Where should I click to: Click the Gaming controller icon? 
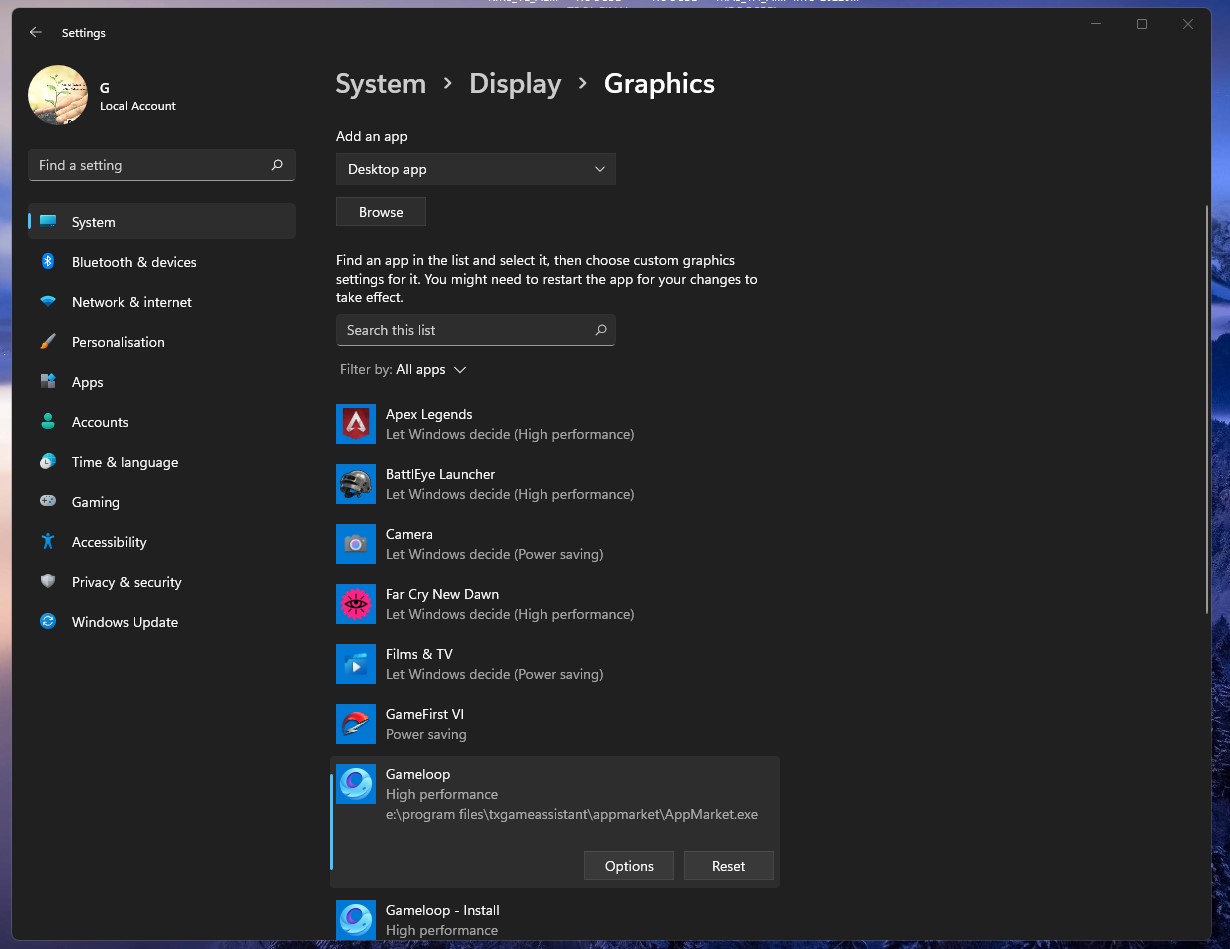[48, 501]
